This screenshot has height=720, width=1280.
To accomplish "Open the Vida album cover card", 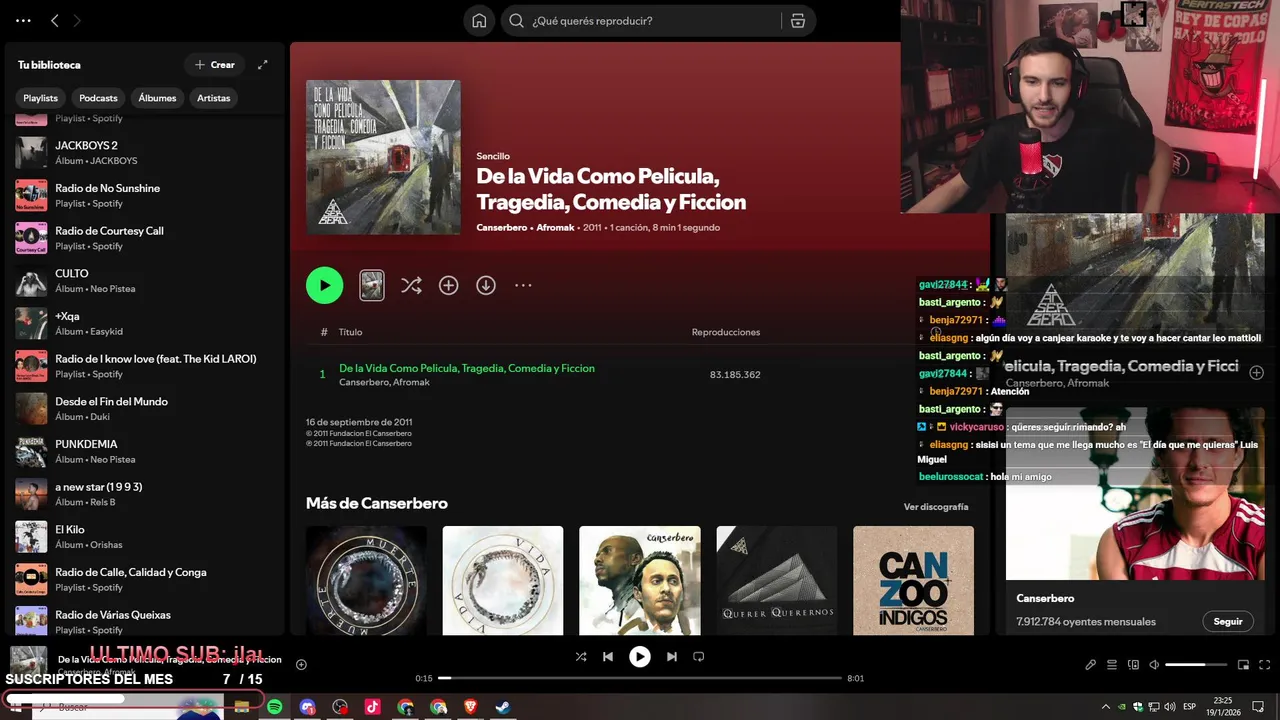I will pos(503,580).
